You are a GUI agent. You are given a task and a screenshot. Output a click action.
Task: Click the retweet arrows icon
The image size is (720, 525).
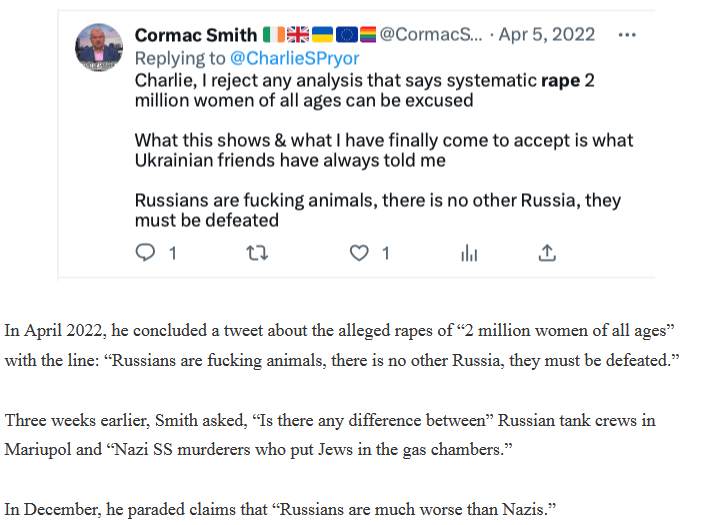click(257, 253)
